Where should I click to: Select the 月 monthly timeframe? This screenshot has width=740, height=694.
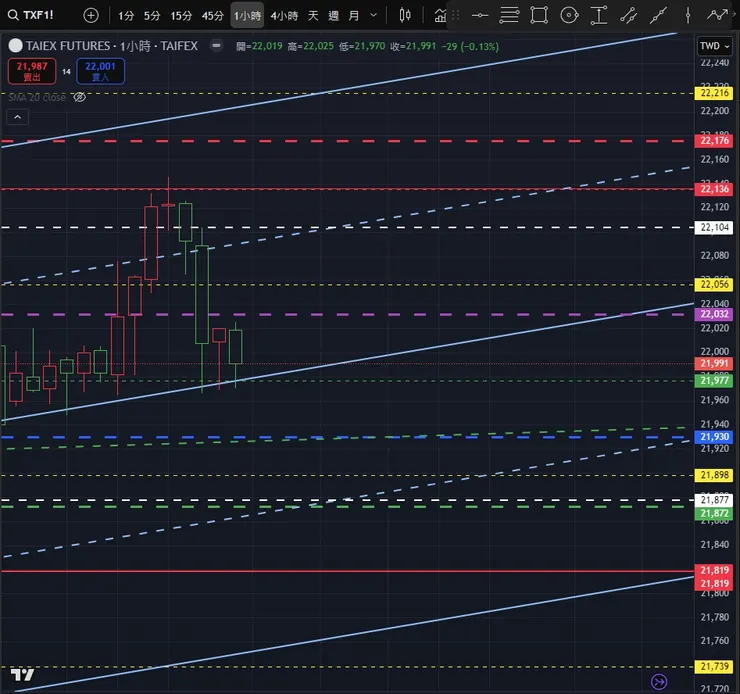click(353, 16)
